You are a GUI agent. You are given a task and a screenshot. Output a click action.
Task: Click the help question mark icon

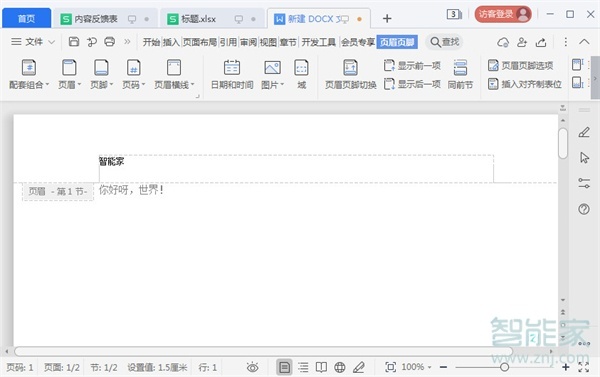click(x=584, y=209)
